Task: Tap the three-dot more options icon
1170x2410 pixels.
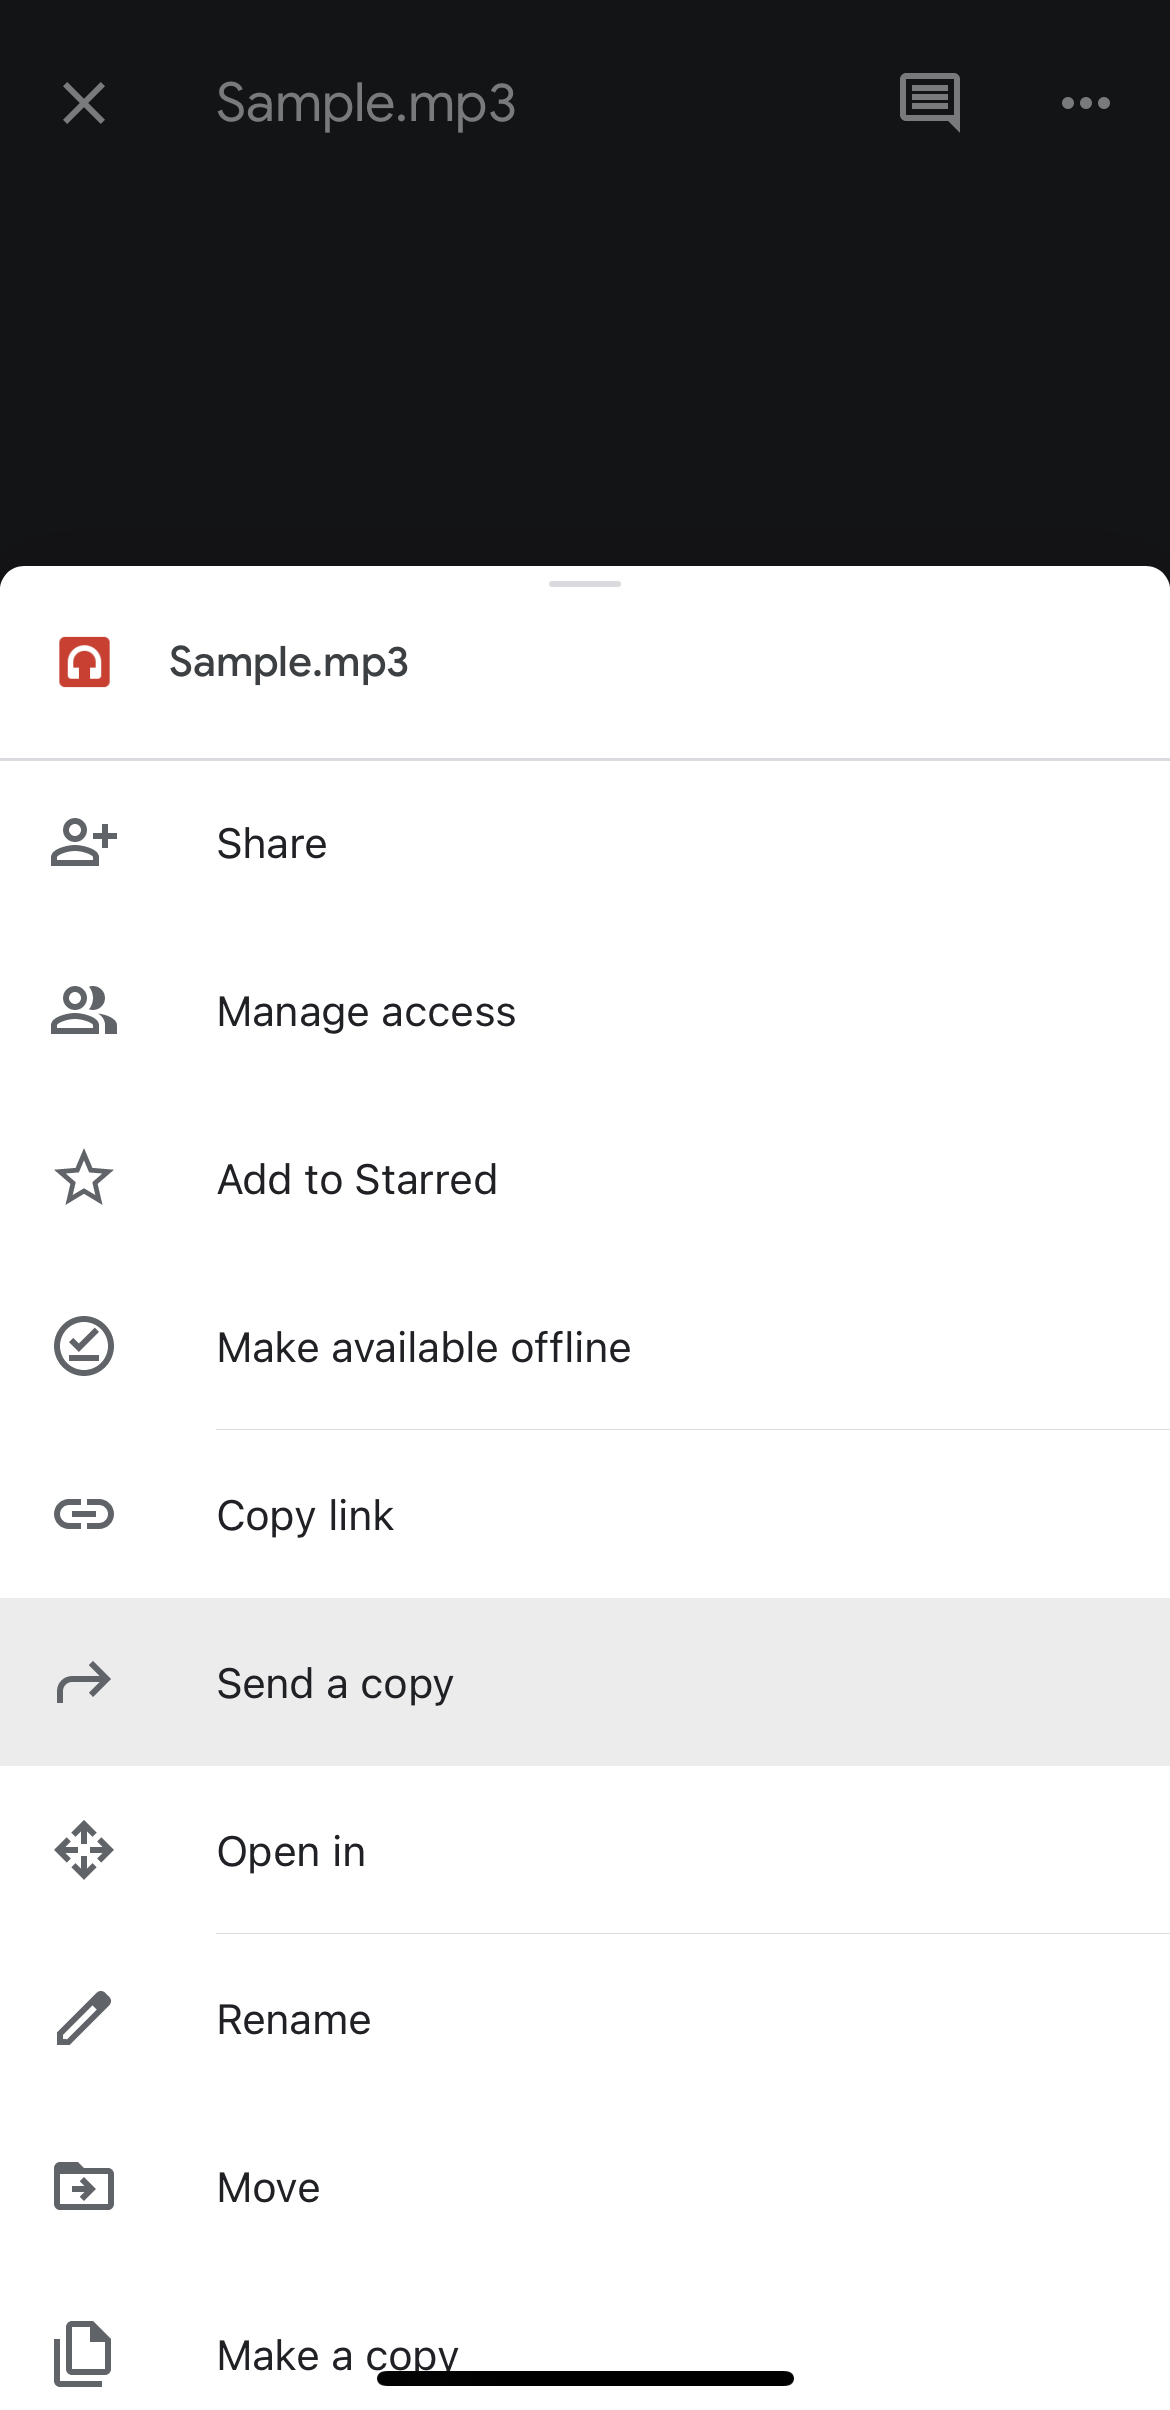Action: click(x=1085, y=103)
